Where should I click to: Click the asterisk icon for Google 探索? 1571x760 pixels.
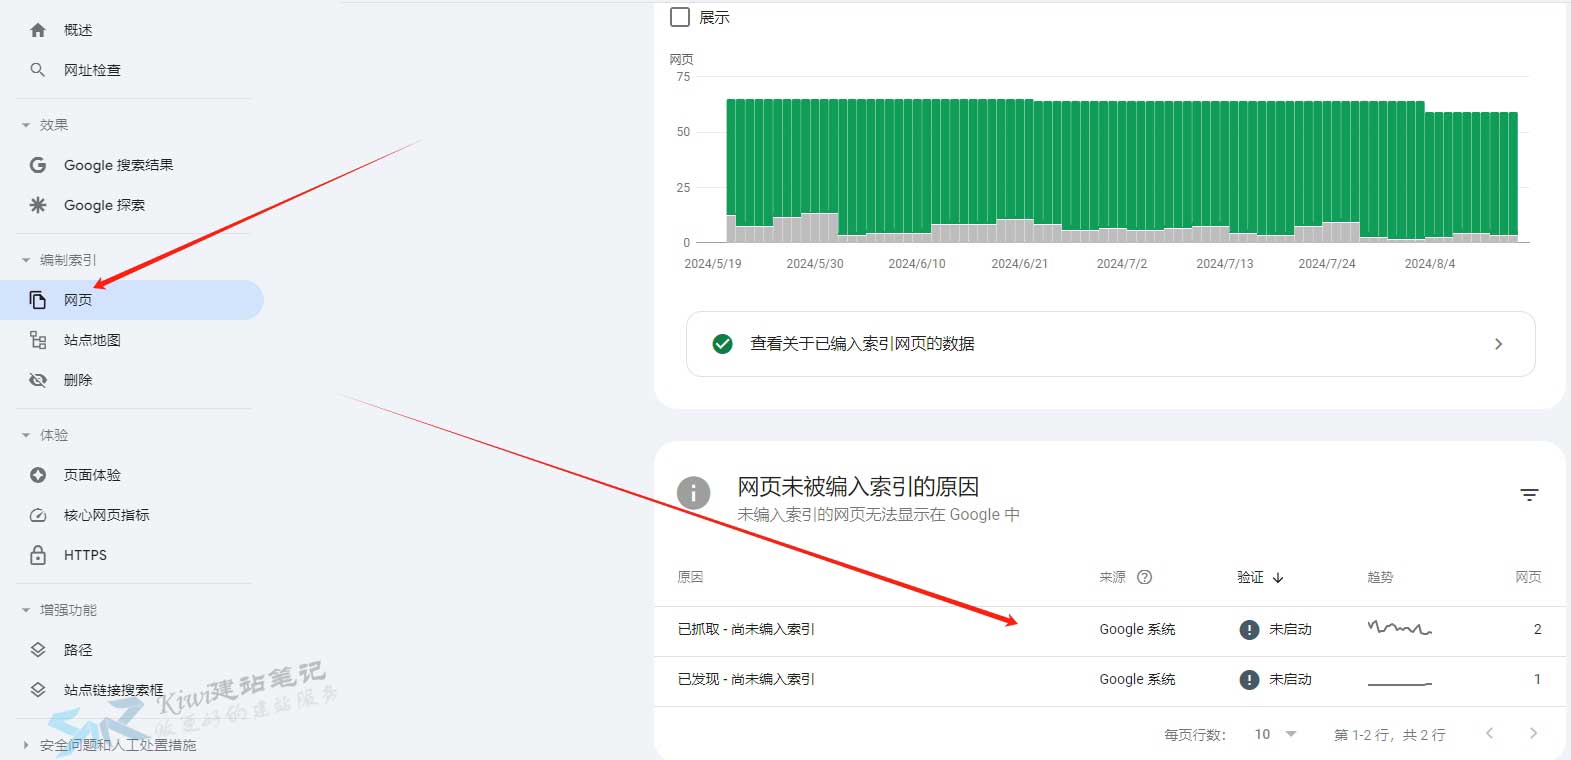click(38, 205)
